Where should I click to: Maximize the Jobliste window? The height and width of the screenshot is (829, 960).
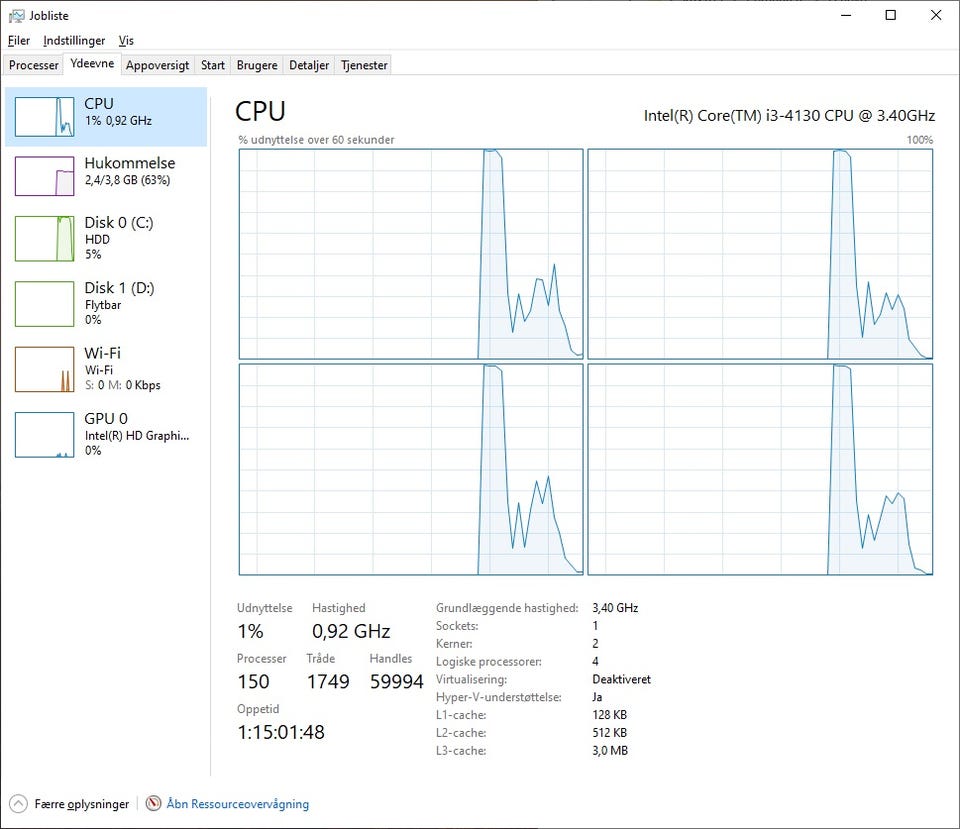pyautogui.click(x=891, y=15)
